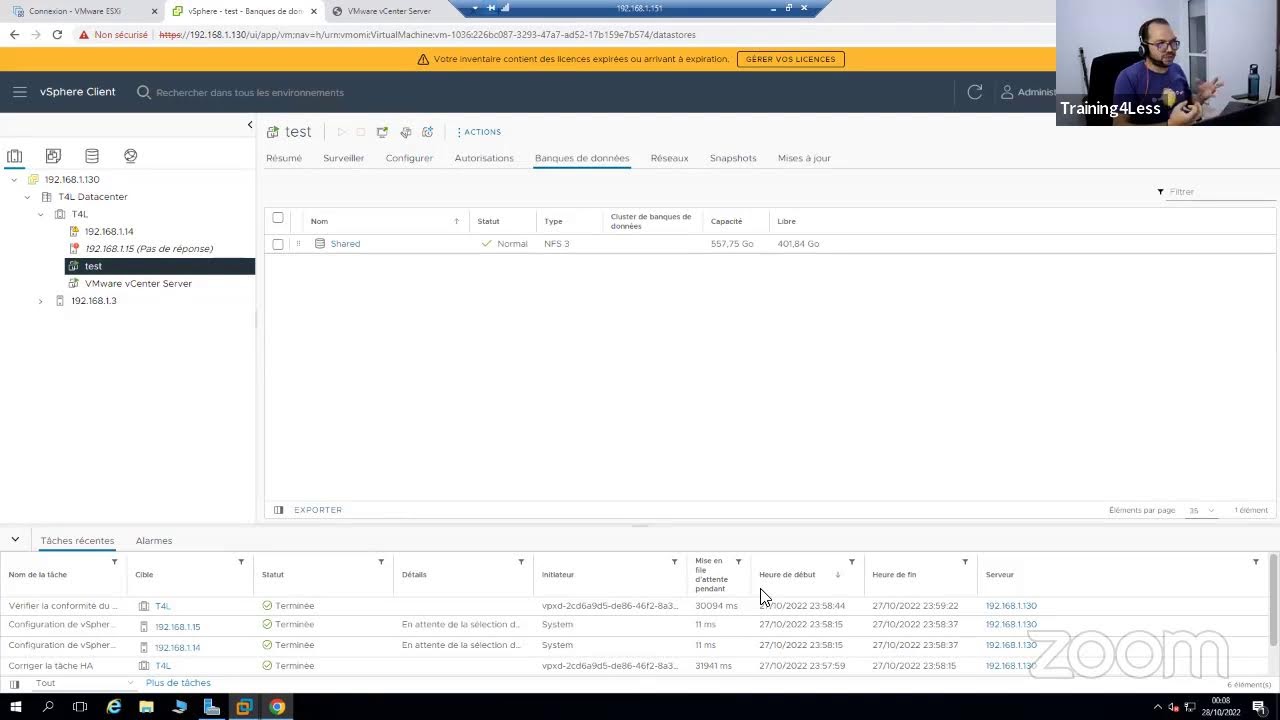Click the global search input field

coord(250,93)
